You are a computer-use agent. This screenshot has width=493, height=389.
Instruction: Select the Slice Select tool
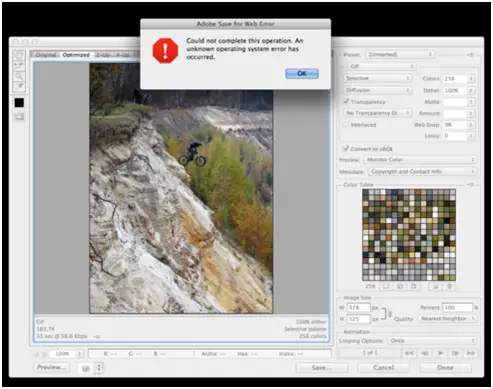pyautogui.click(x=19, y=66)
